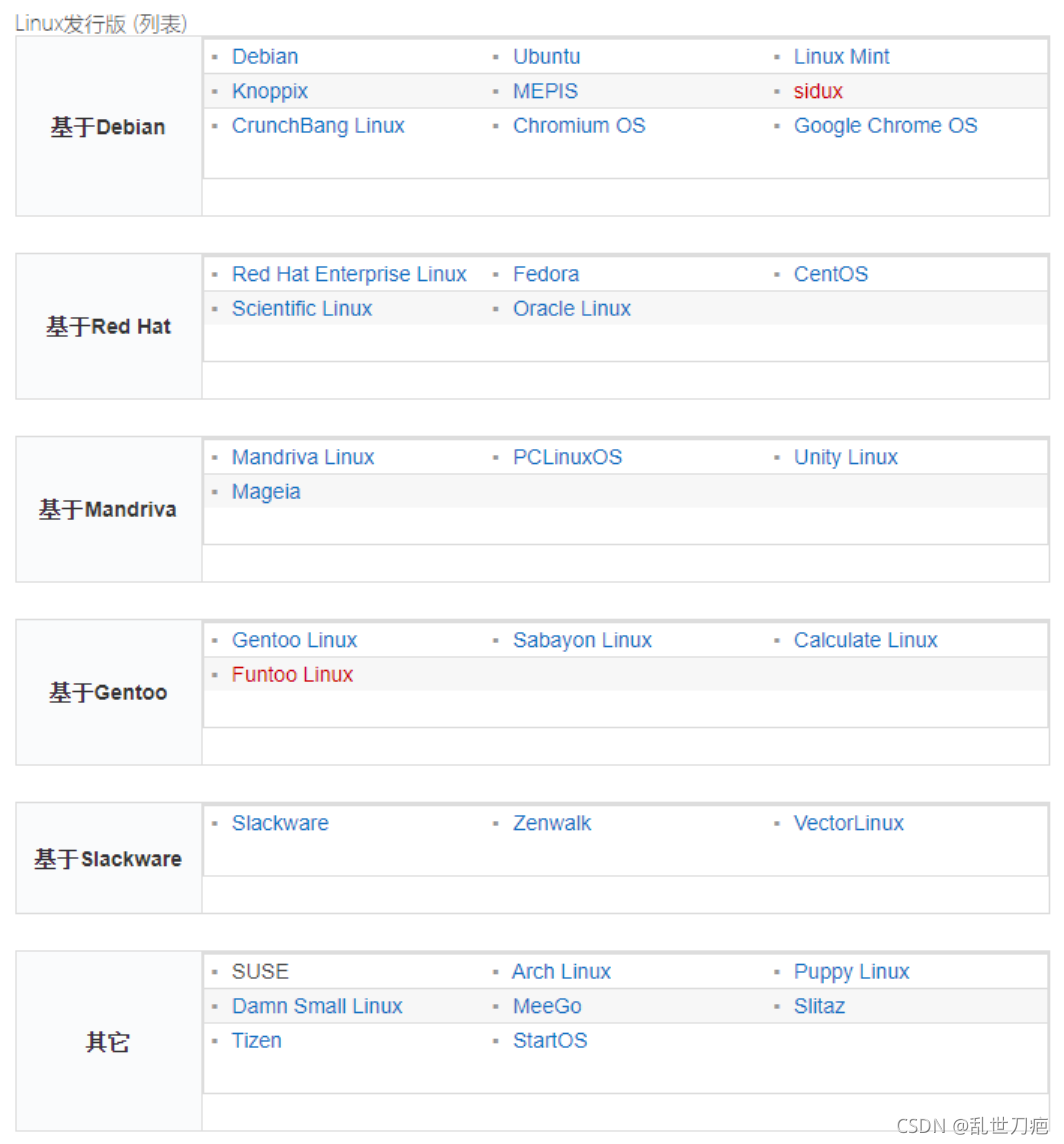Go to the Slackware link
The height and width of the screenshot is (1144, 1064).
pyautogui.click(x=280, y=824)
